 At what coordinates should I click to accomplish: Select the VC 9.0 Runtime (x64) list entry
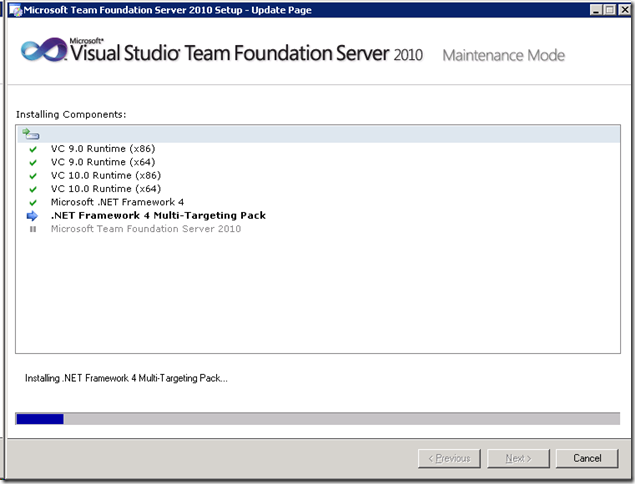pos(103,162)
